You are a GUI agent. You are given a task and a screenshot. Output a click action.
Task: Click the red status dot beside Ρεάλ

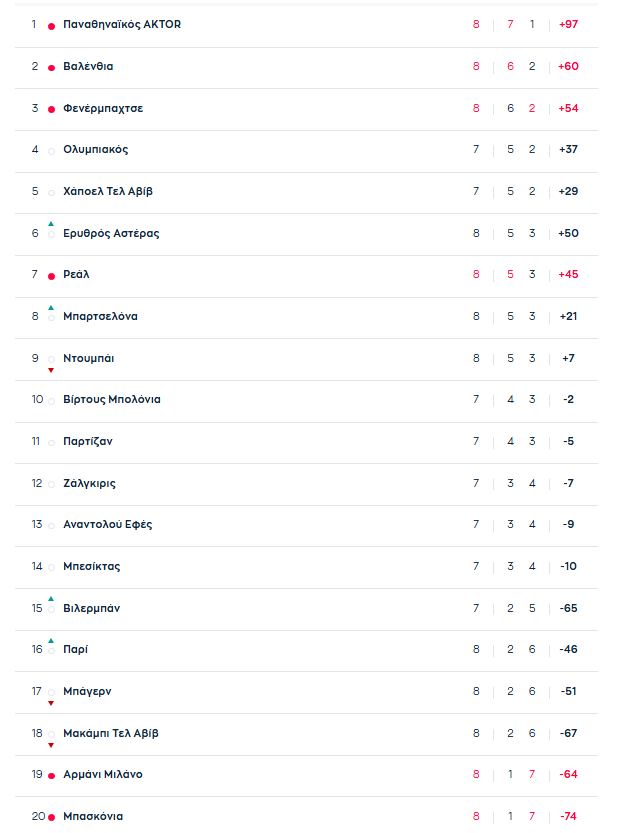click(52, 276)
